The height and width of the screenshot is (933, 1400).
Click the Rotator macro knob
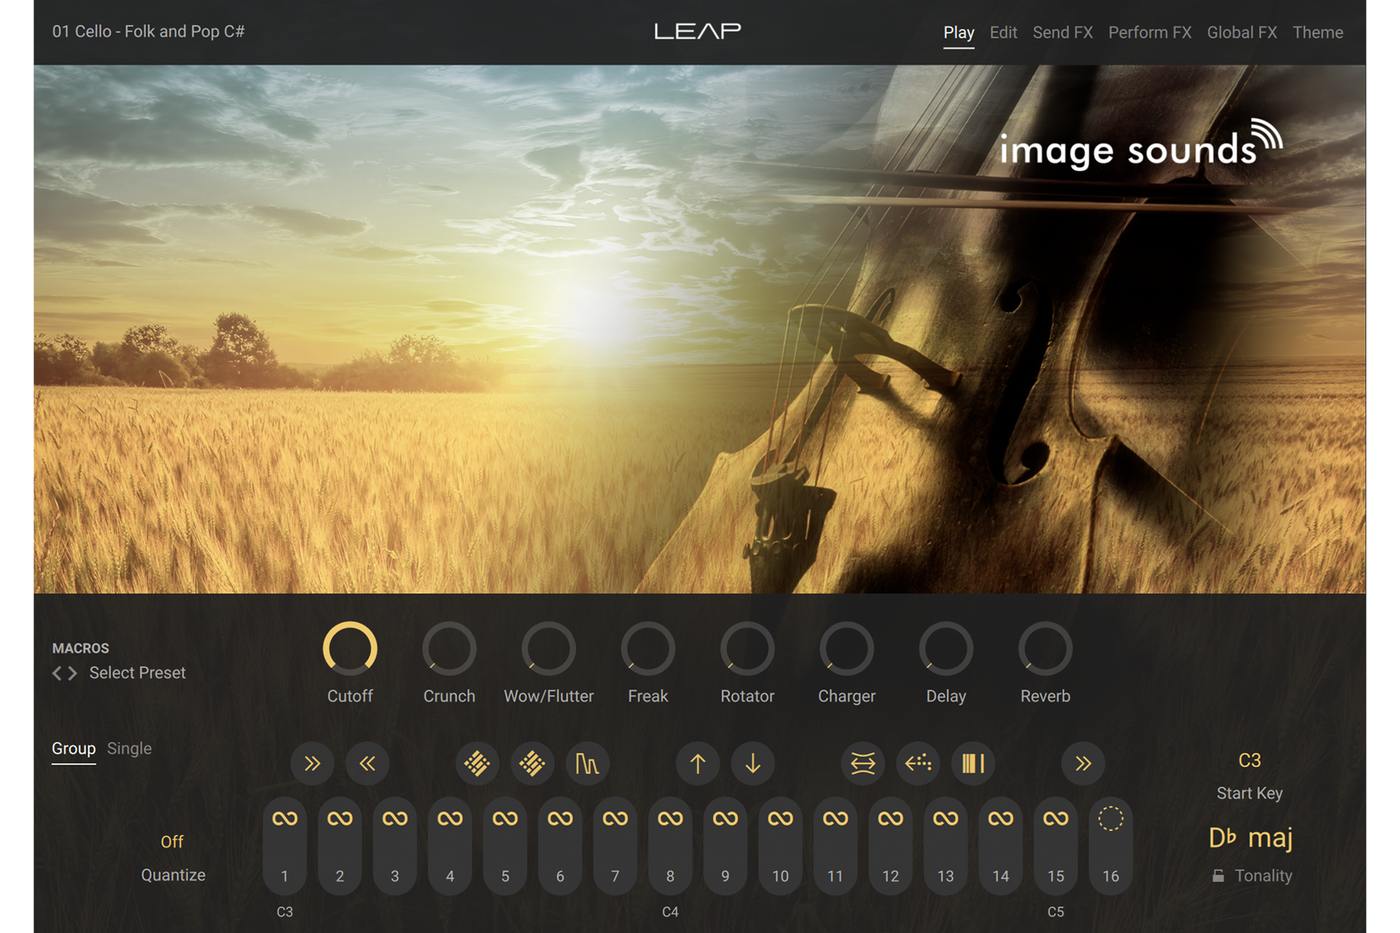tap(747, 648)
